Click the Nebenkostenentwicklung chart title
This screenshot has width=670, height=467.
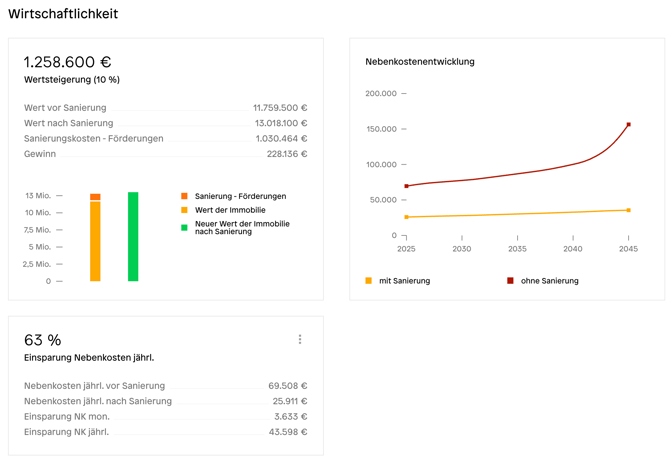point(420,62)
